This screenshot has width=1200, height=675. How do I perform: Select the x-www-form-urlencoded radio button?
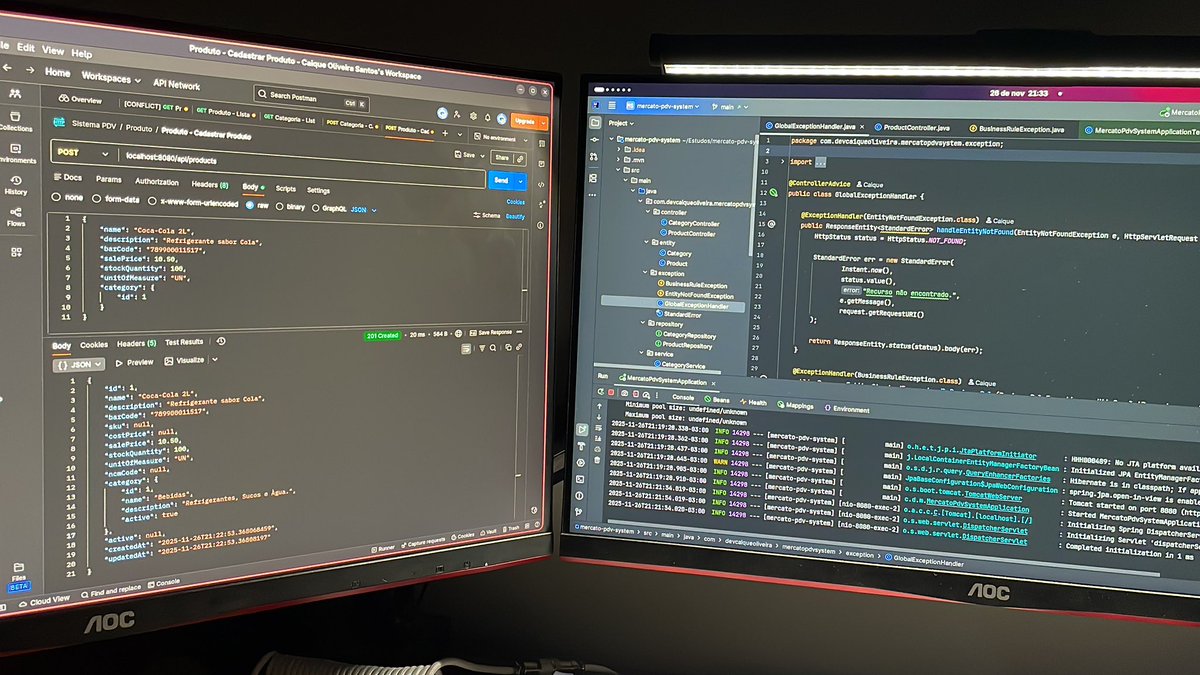coord(153,201)
